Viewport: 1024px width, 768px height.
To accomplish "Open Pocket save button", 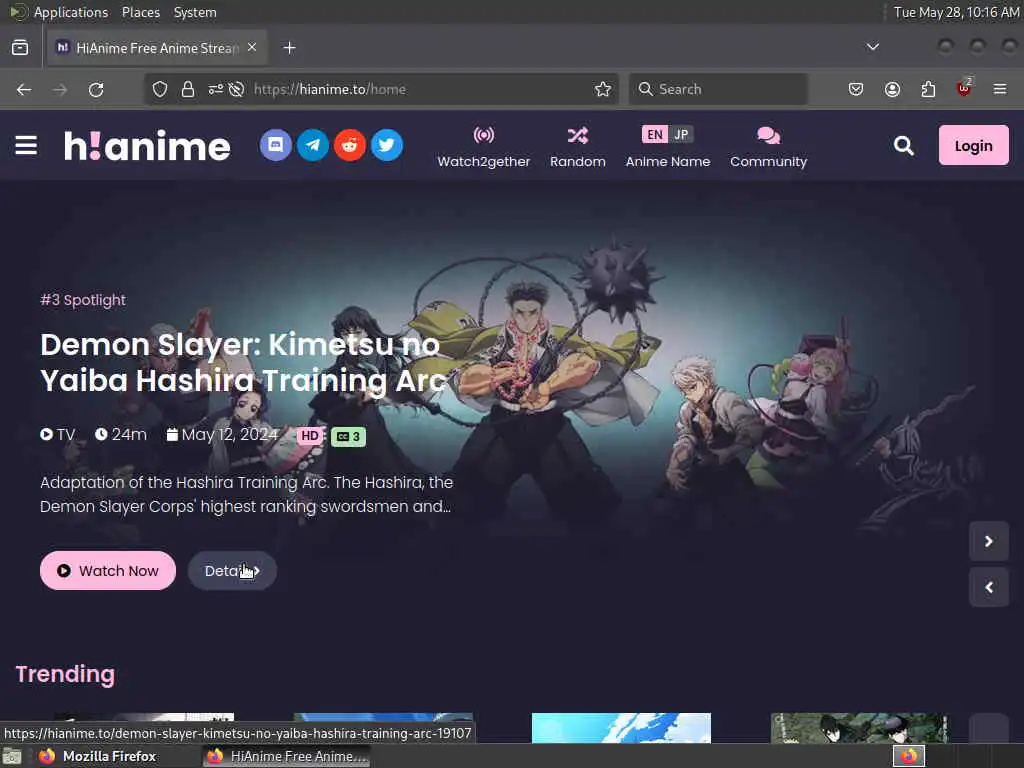I will click(x=856, y=89).
